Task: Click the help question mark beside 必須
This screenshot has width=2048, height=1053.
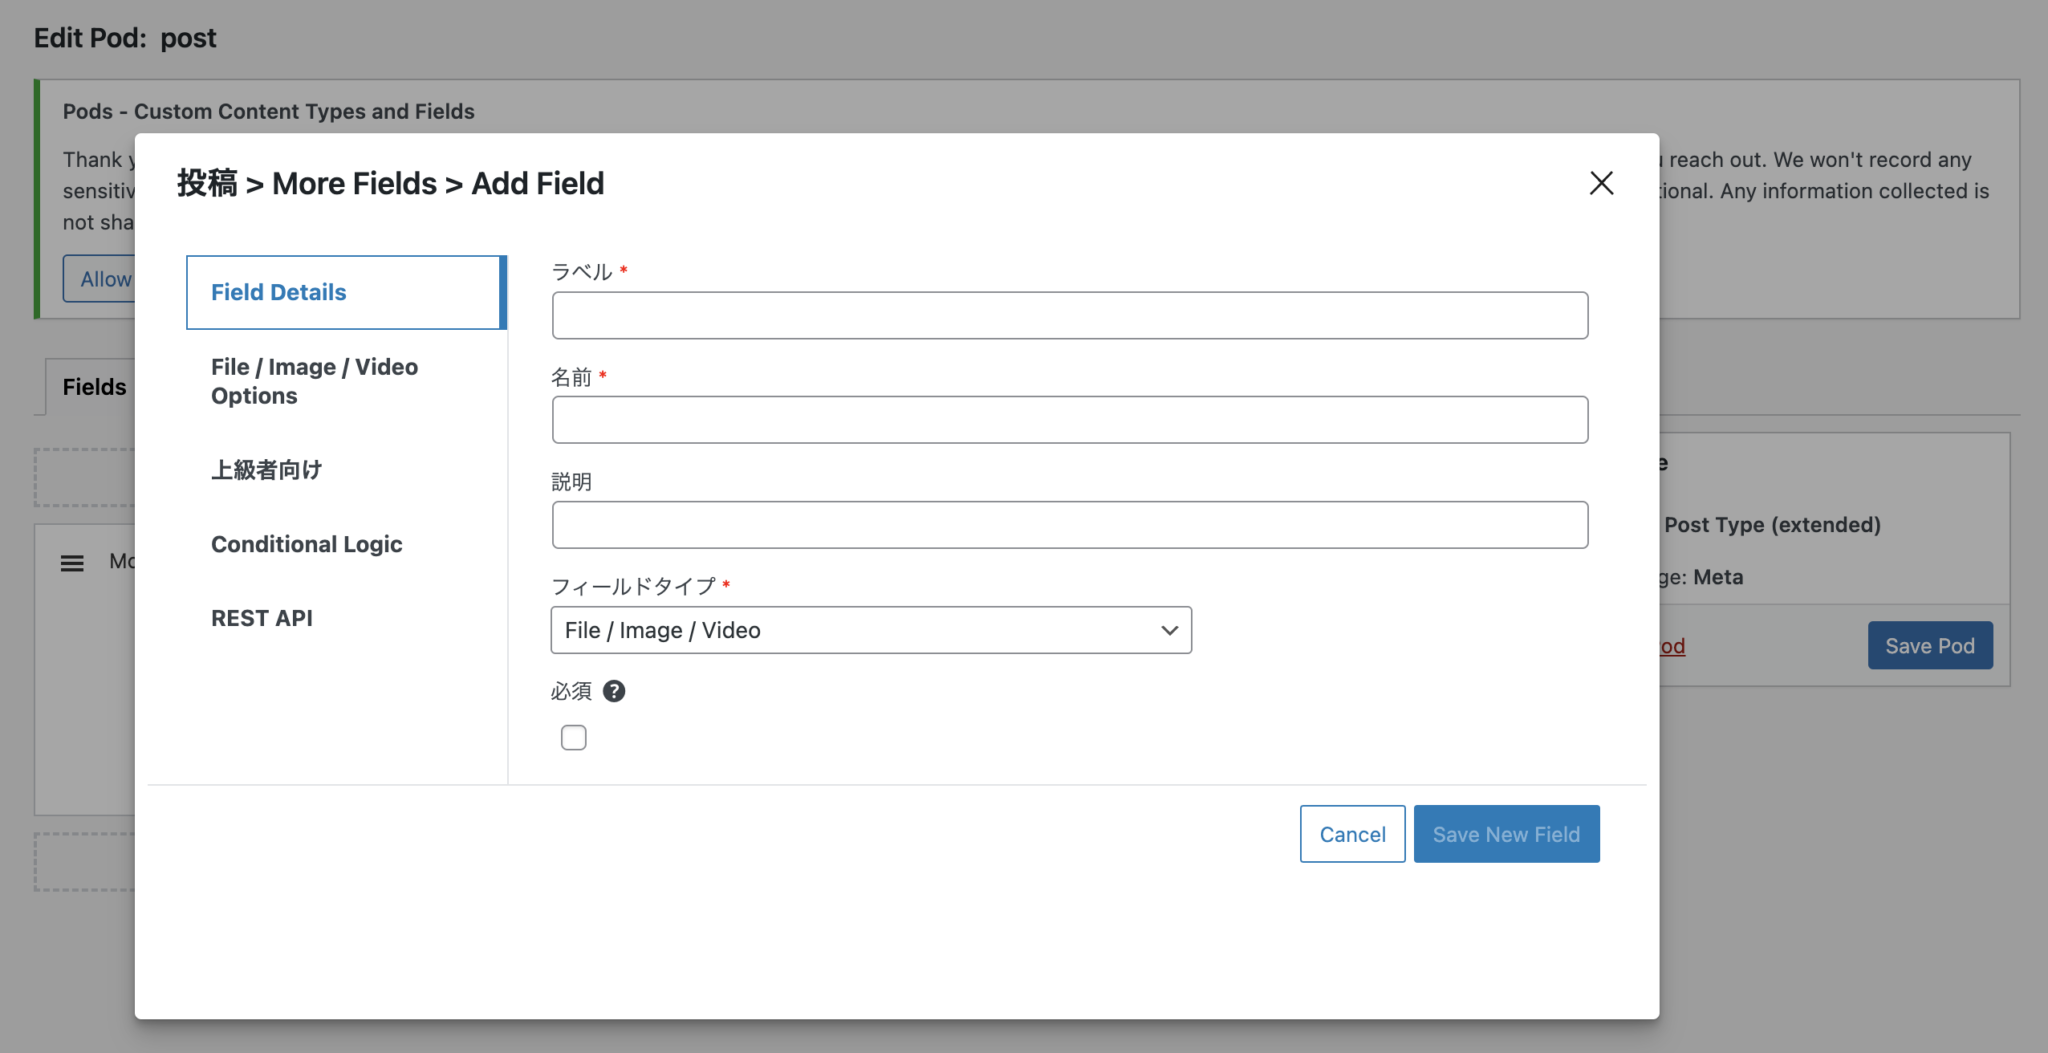Action: pos(614,691)
